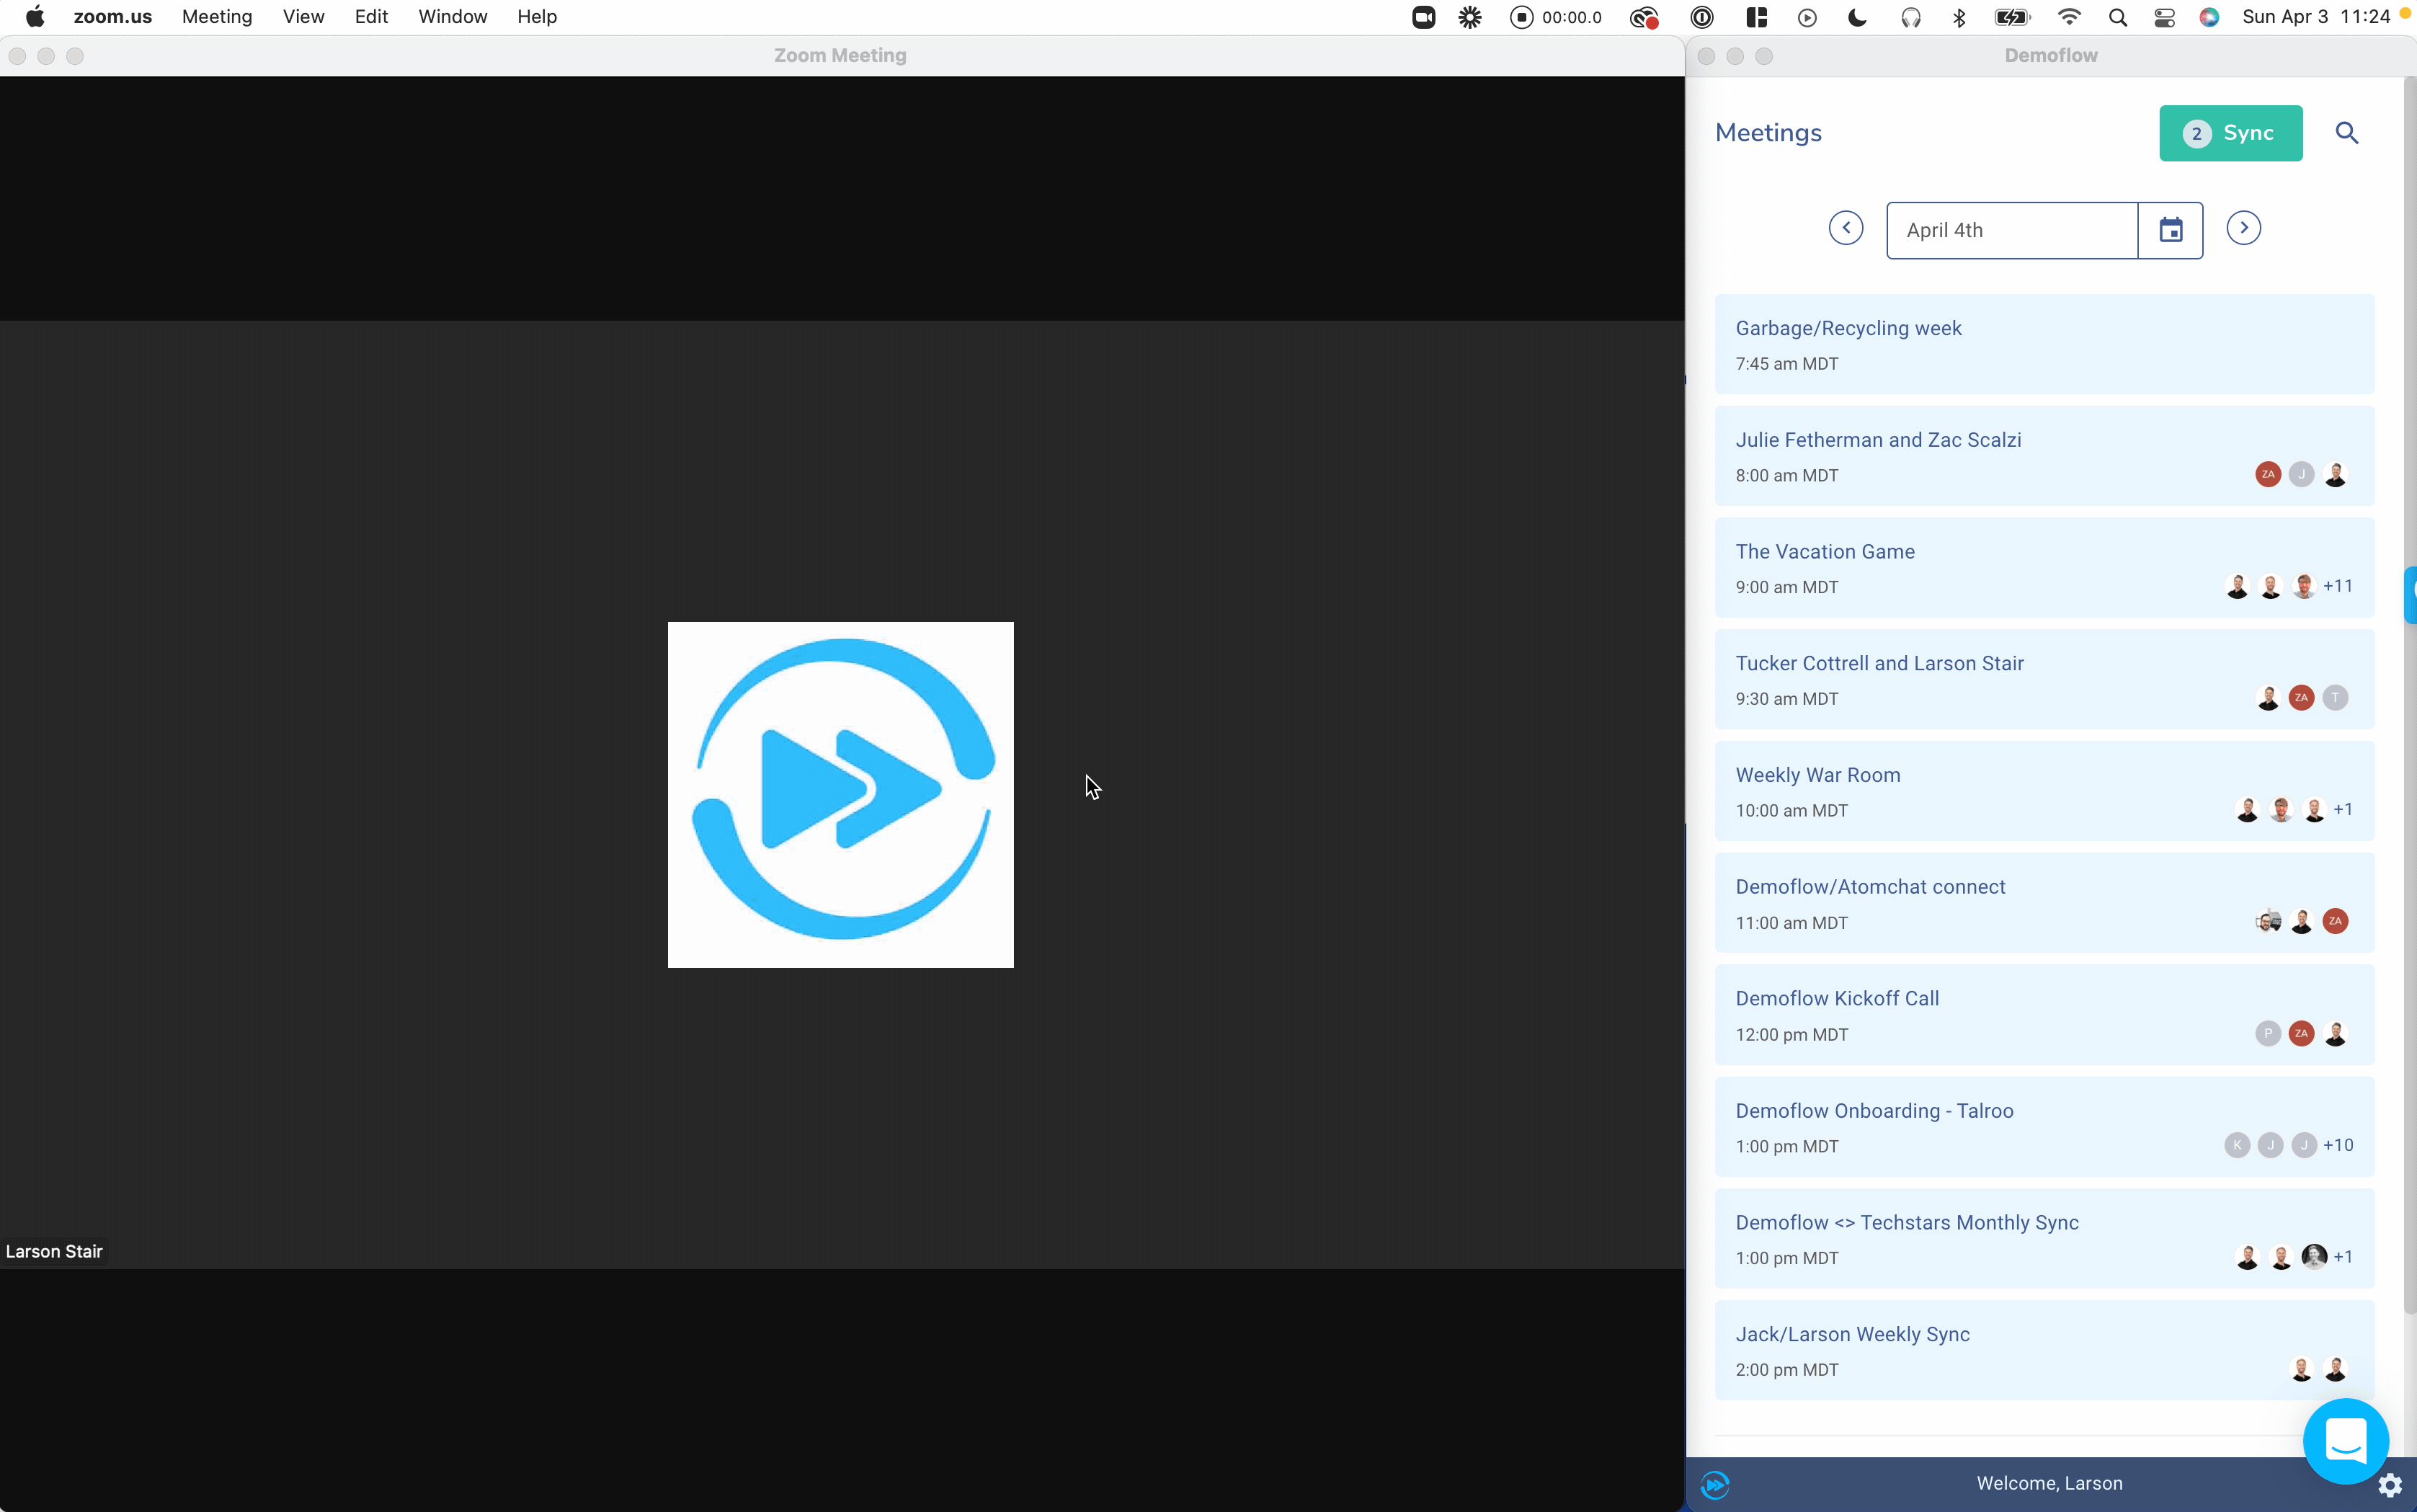This screenshot has width=2417, height=1512.
Task: Open the Meeting menu
Action: pyautogui.click(x=217, y=17)
